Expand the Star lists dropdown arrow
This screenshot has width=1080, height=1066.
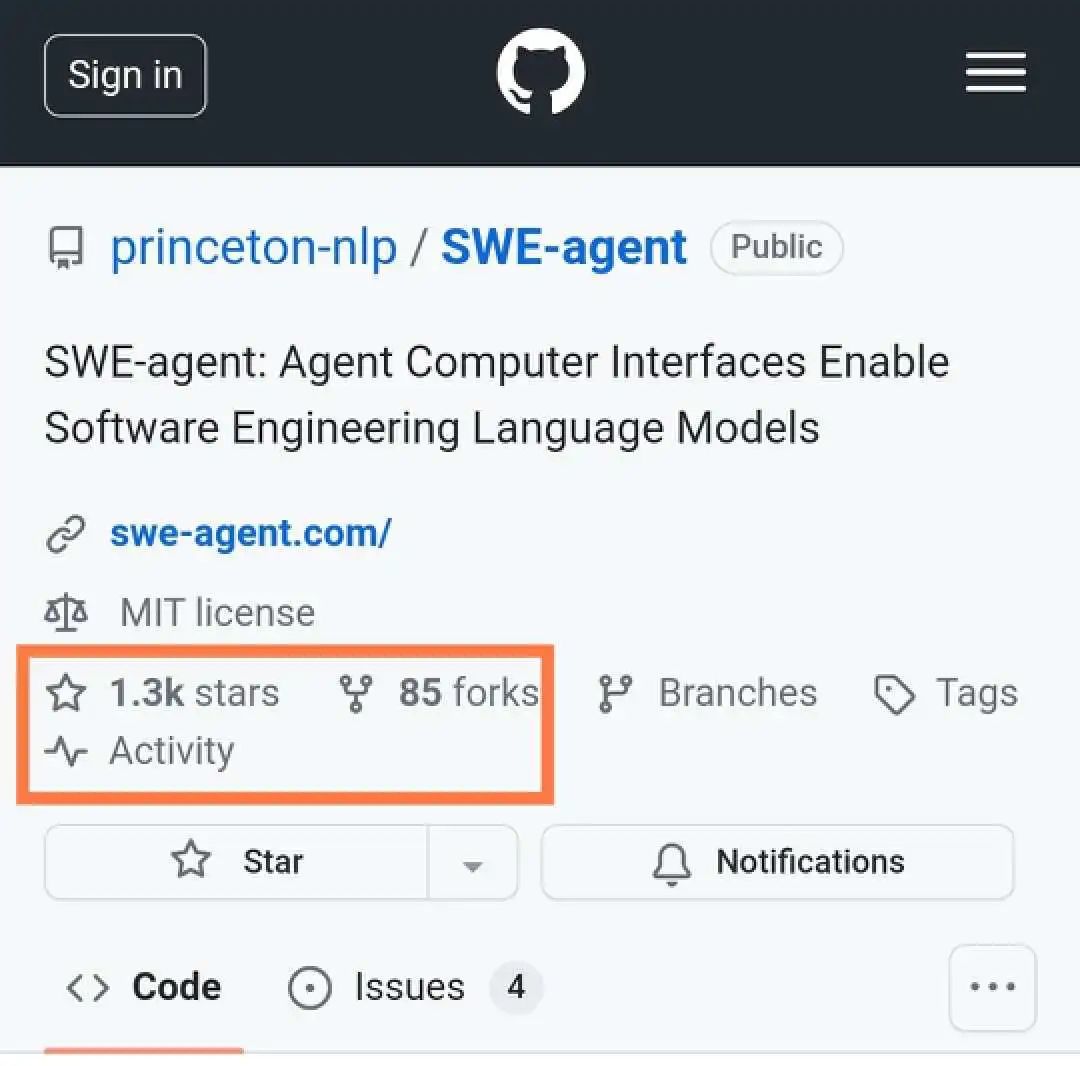pos(472,863)
